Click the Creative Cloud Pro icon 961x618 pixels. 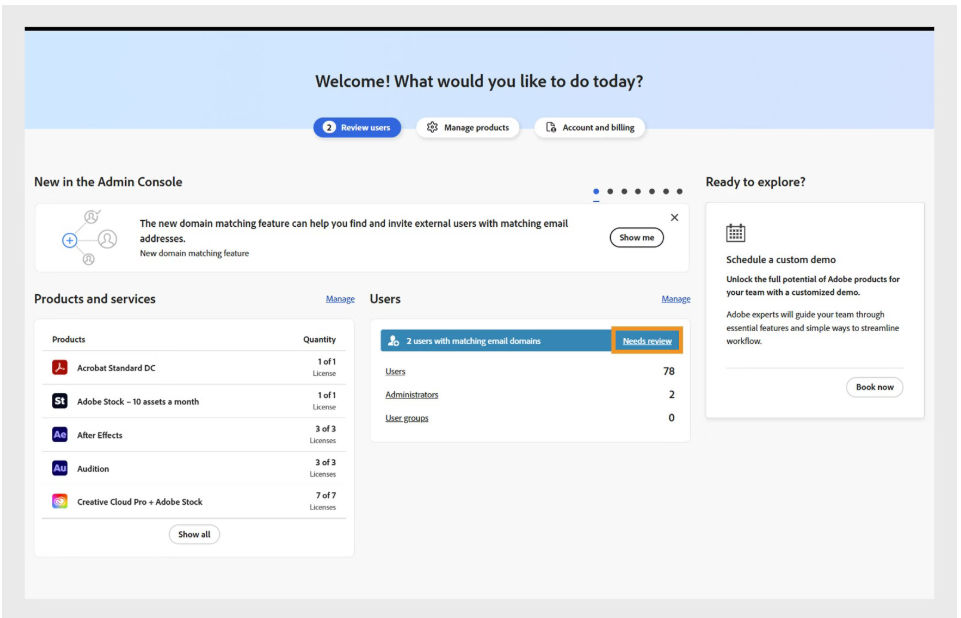[59, 502]
